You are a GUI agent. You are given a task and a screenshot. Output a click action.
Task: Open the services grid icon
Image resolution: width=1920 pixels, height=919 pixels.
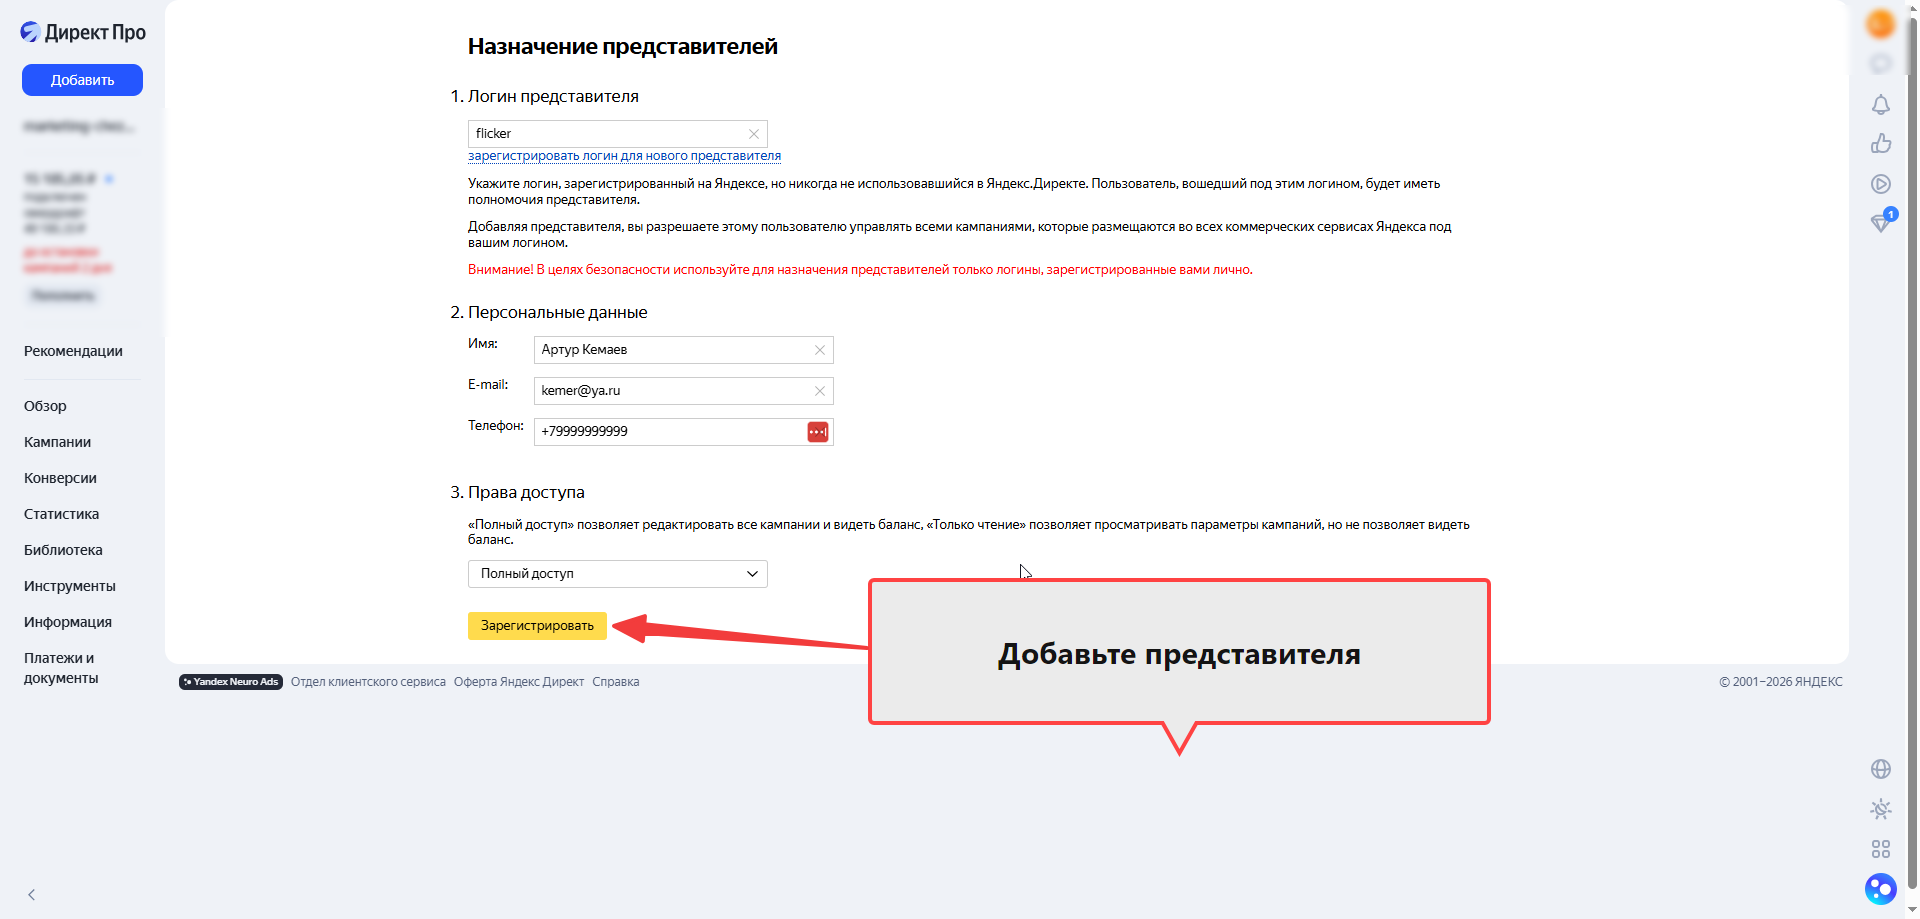1880,849
